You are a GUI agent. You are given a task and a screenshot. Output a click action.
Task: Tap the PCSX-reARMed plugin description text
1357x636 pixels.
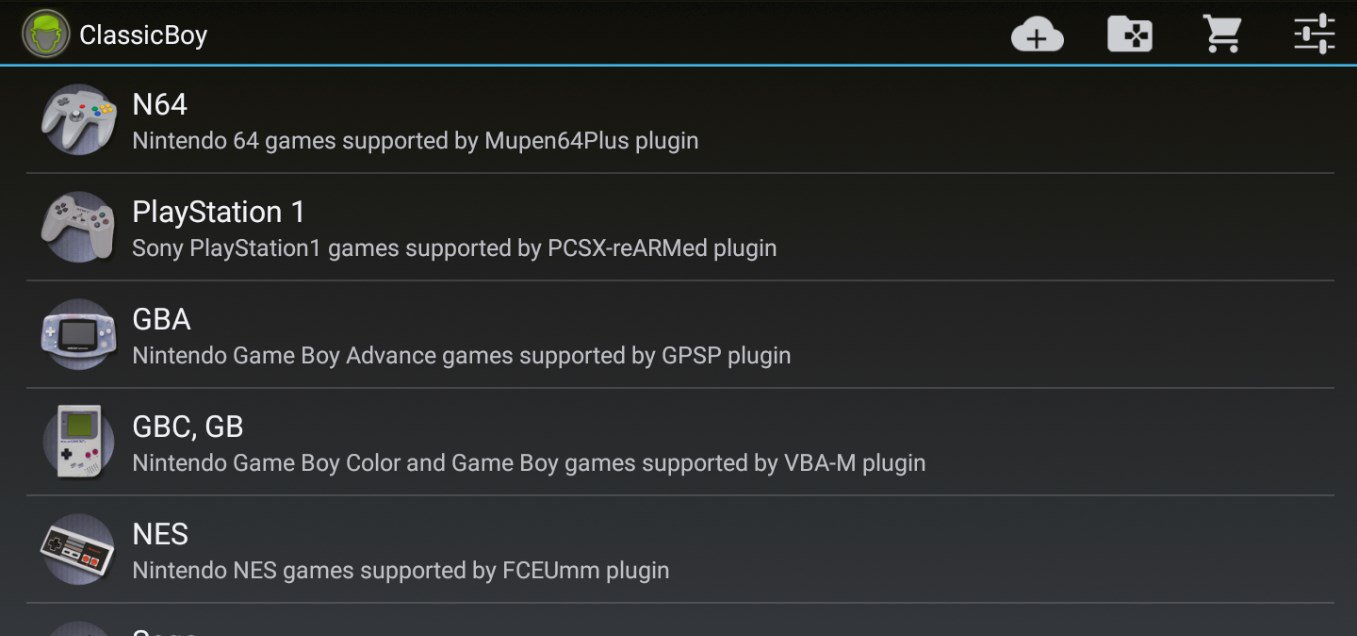454,248
